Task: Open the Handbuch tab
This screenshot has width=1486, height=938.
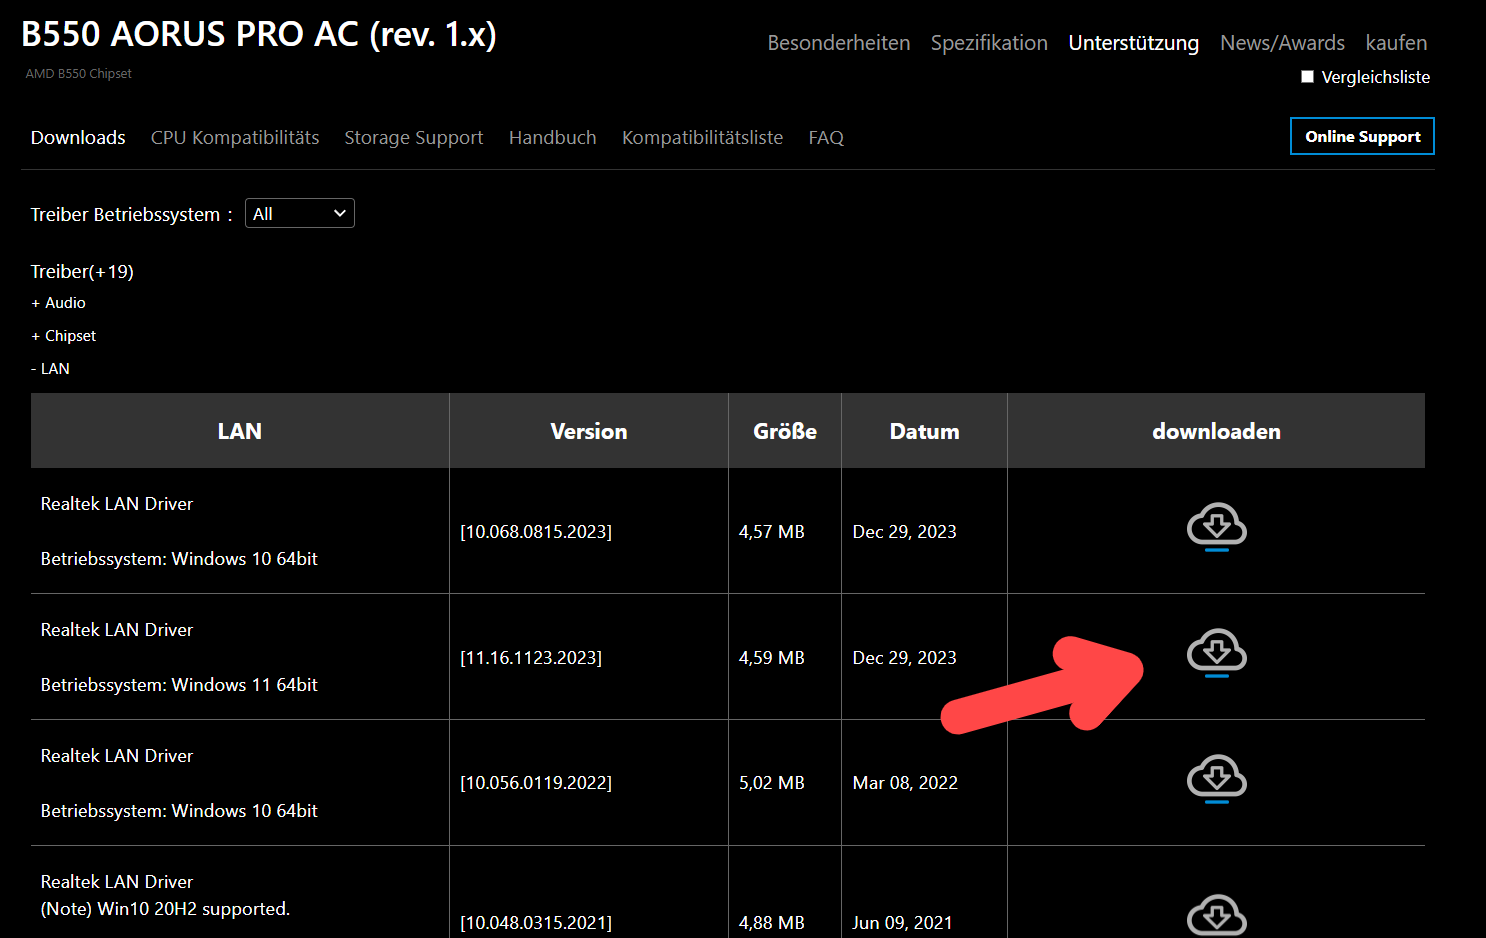Action: coord(552,138)
